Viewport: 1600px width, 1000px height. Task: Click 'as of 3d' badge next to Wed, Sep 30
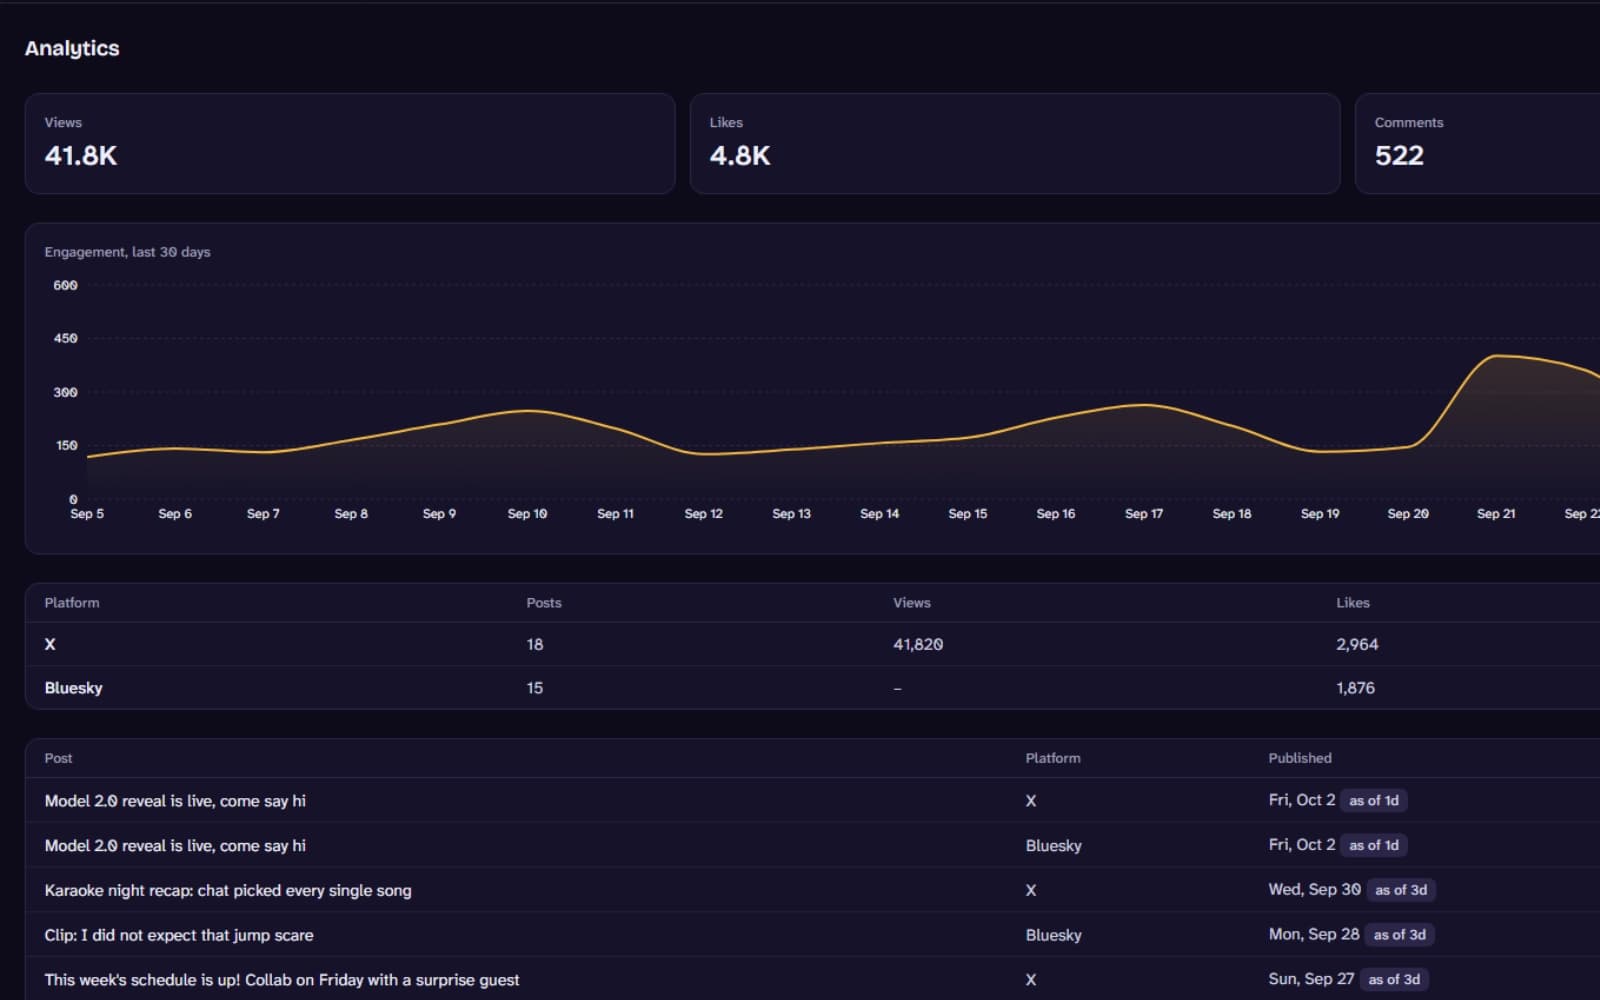click(1401, 889)
